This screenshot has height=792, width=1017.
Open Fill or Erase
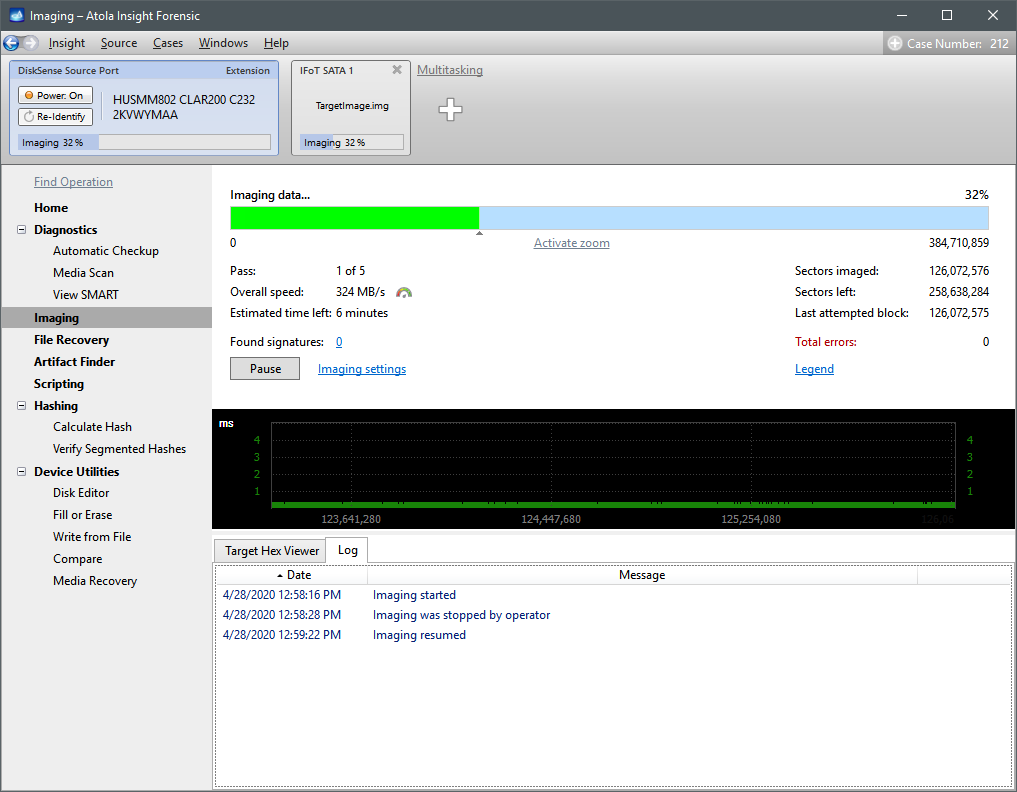click(x=82, y=515)
